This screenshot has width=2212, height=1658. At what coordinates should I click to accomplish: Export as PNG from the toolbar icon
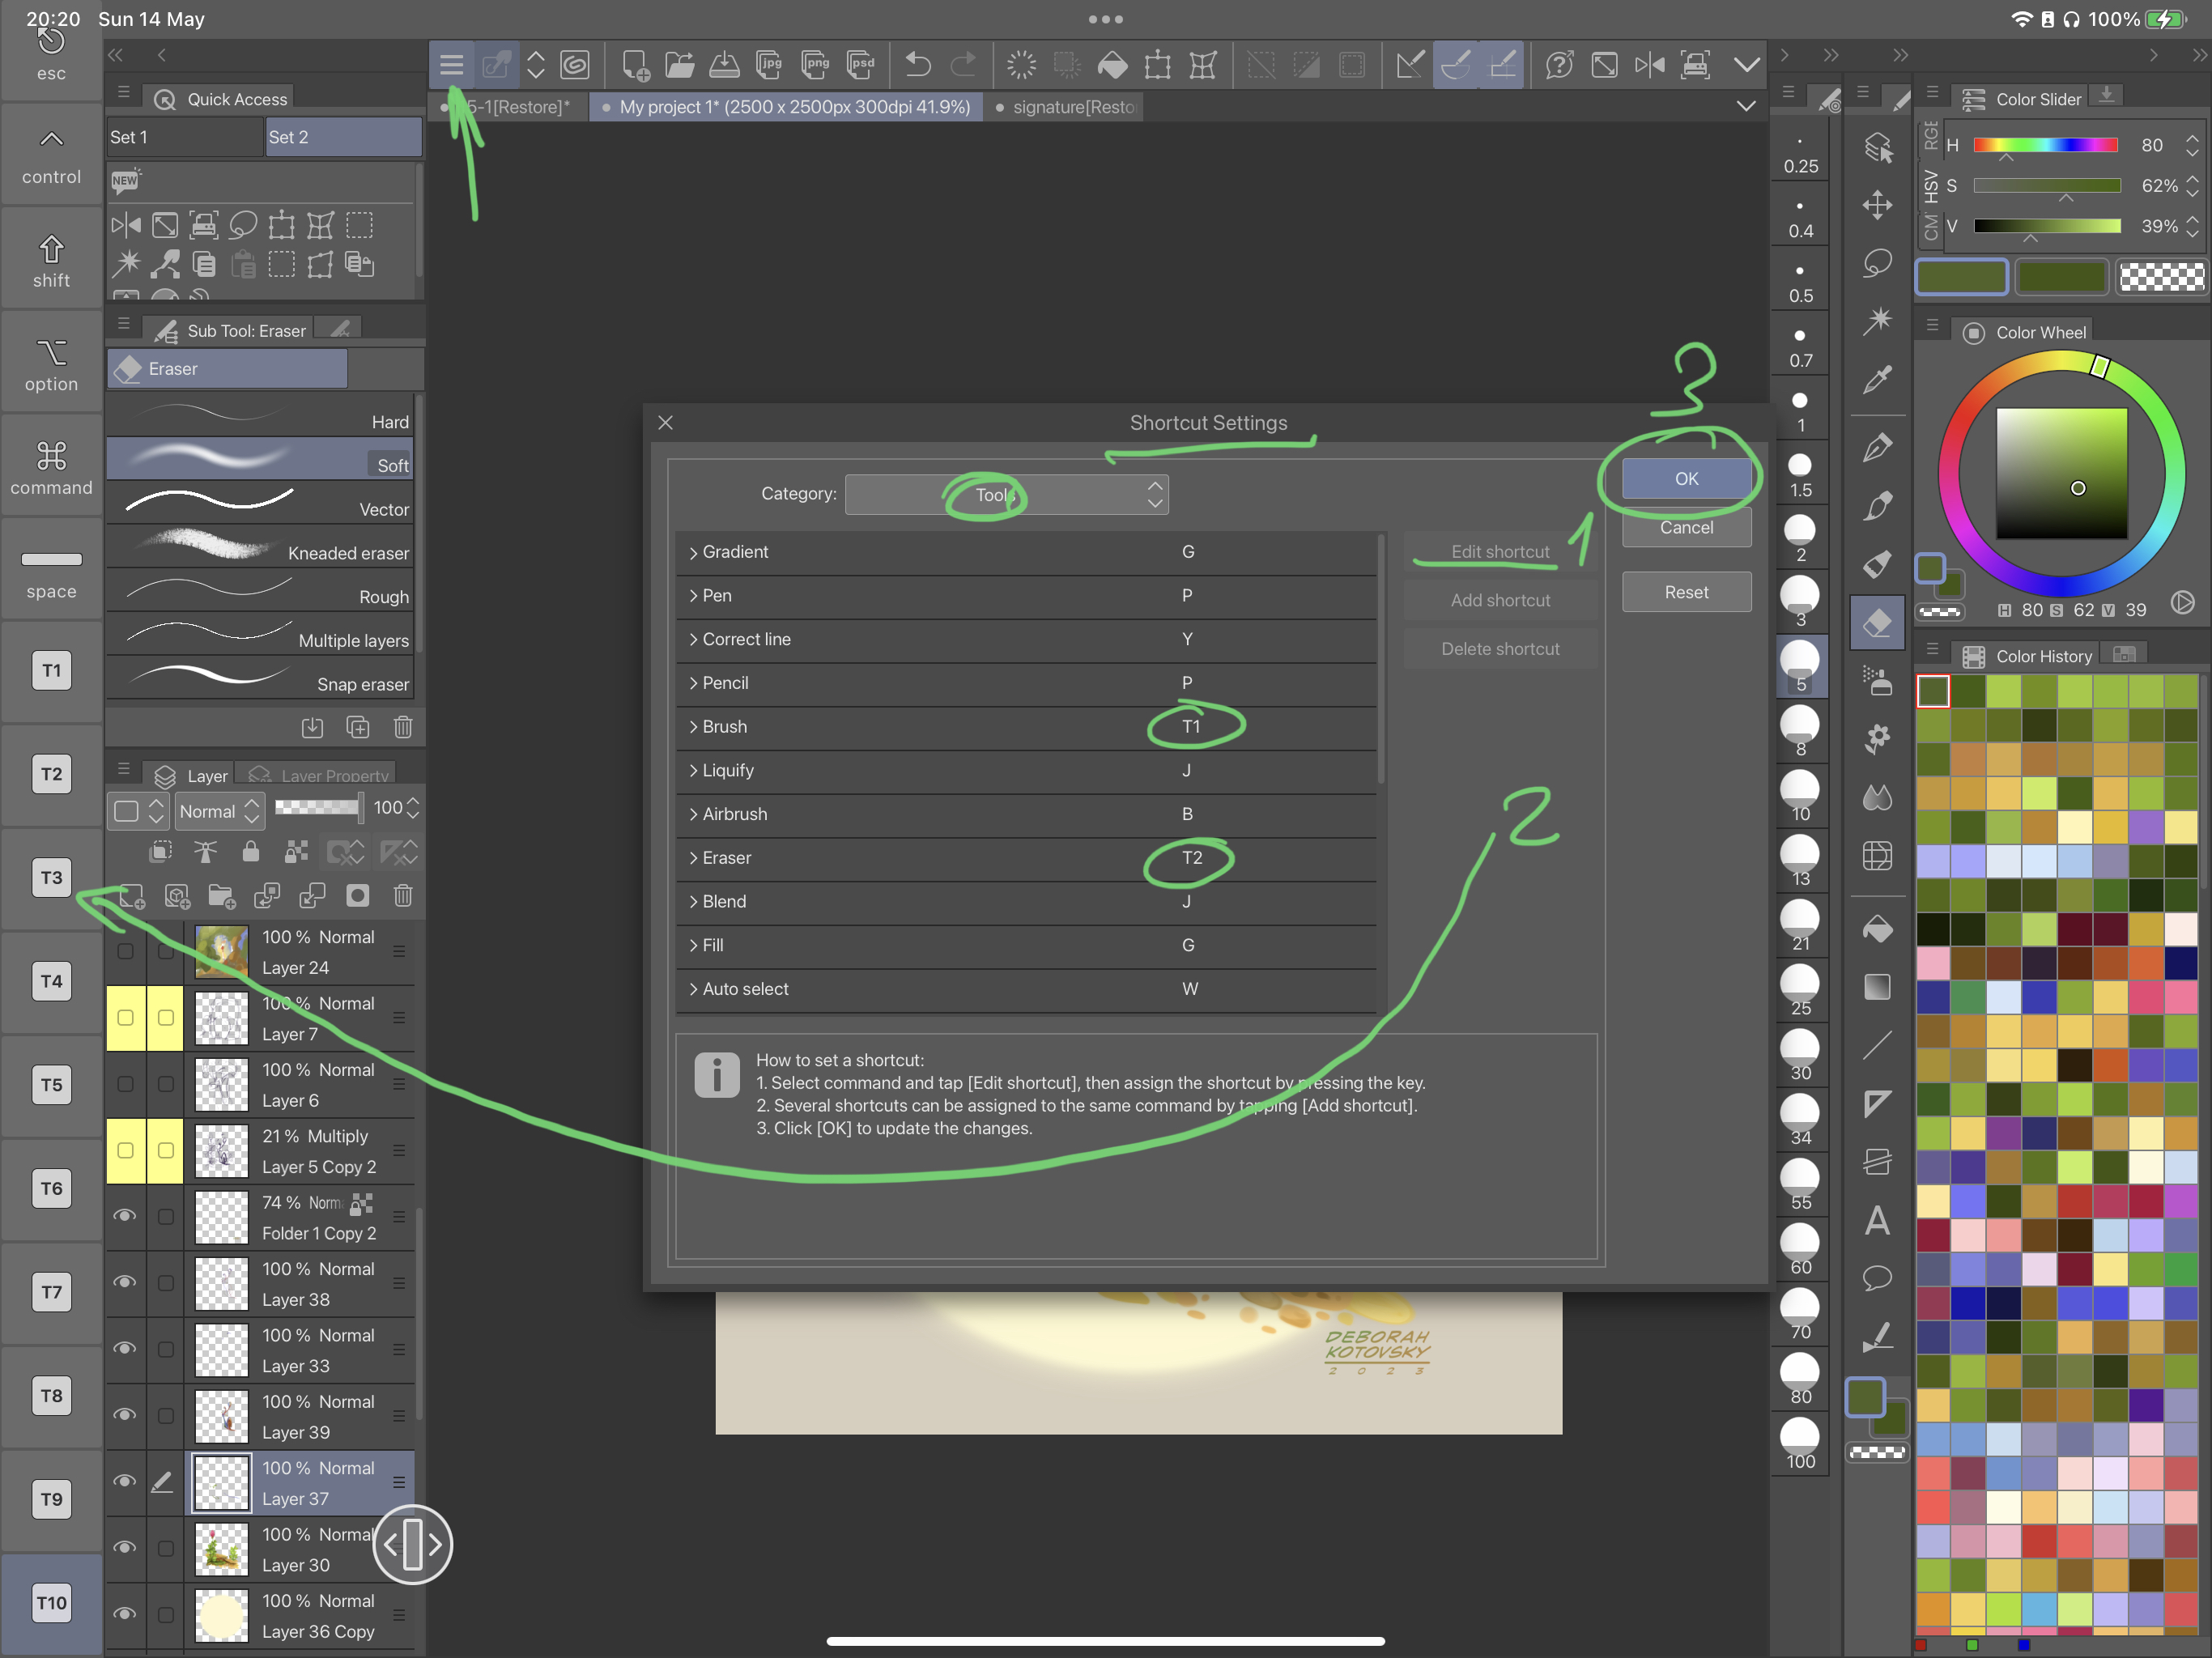815,65
